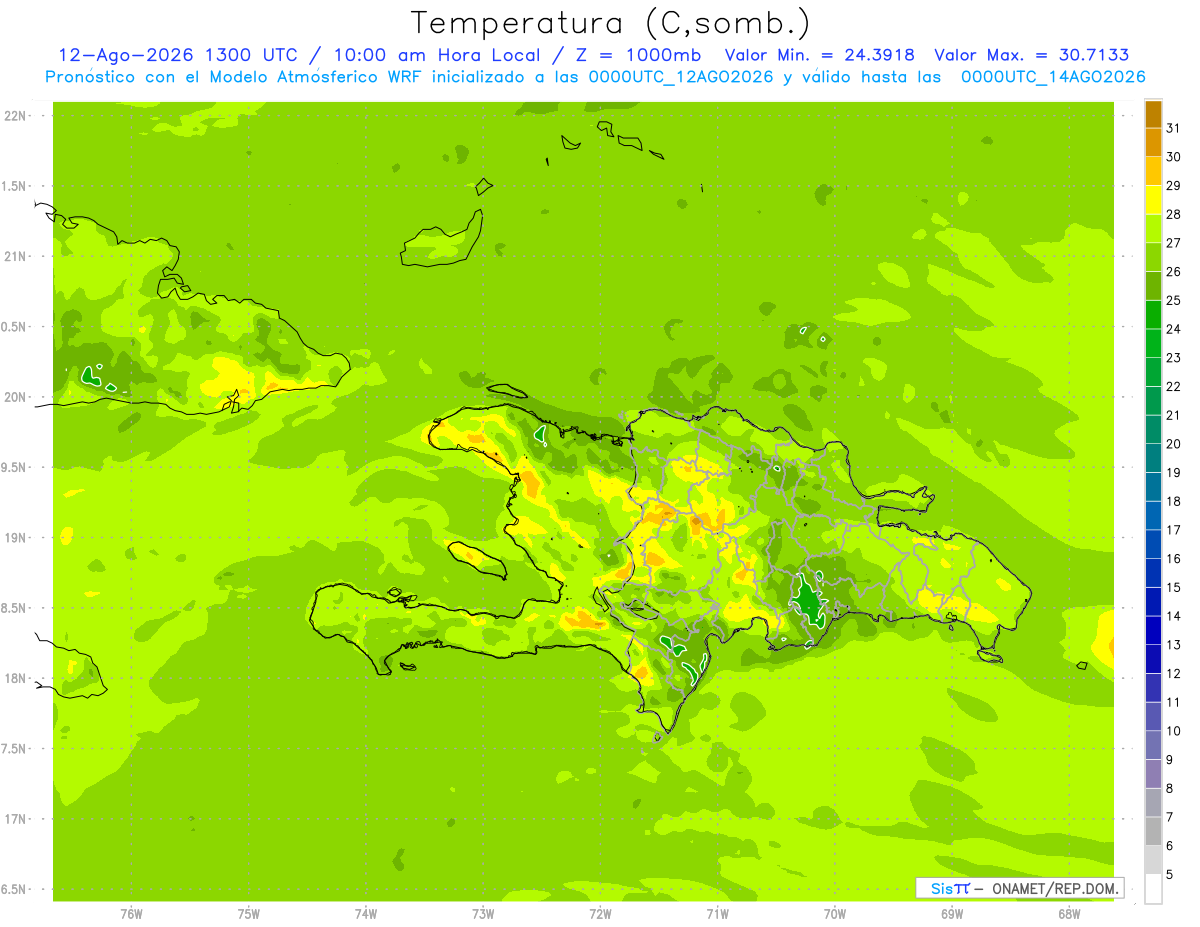
Task: Click the init time '0000UTC_12AGO2026'
Action: 681,76
